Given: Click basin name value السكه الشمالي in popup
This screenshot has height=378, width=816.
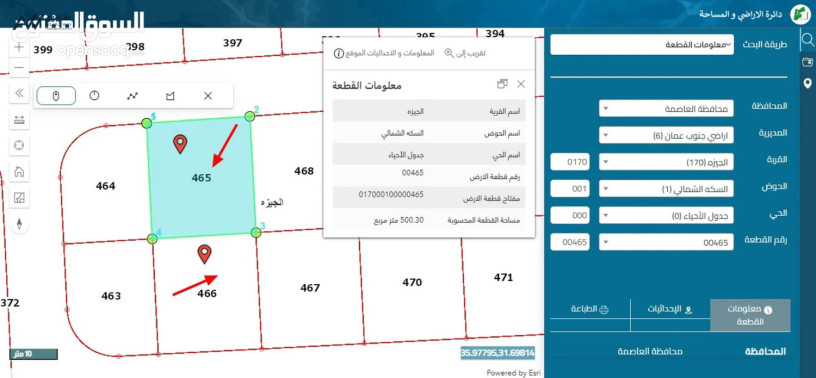Looking at the screenshot, I should tap(403, 133).
